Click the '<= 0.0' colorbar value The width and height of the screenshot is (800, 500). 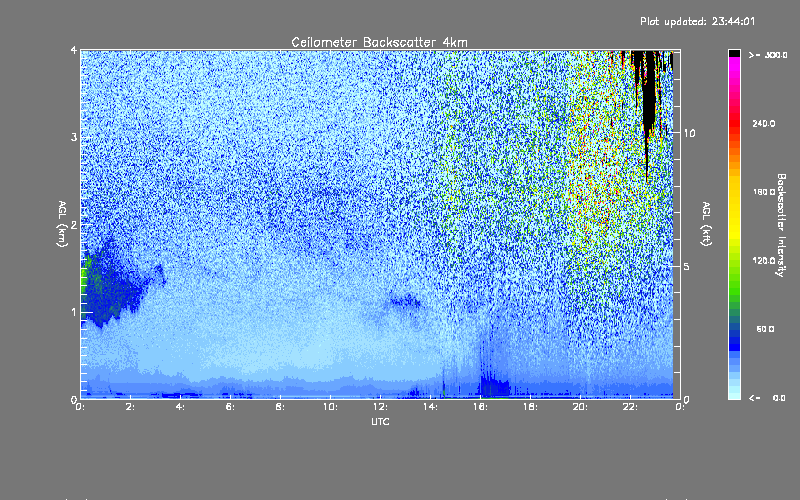[767, 398]
